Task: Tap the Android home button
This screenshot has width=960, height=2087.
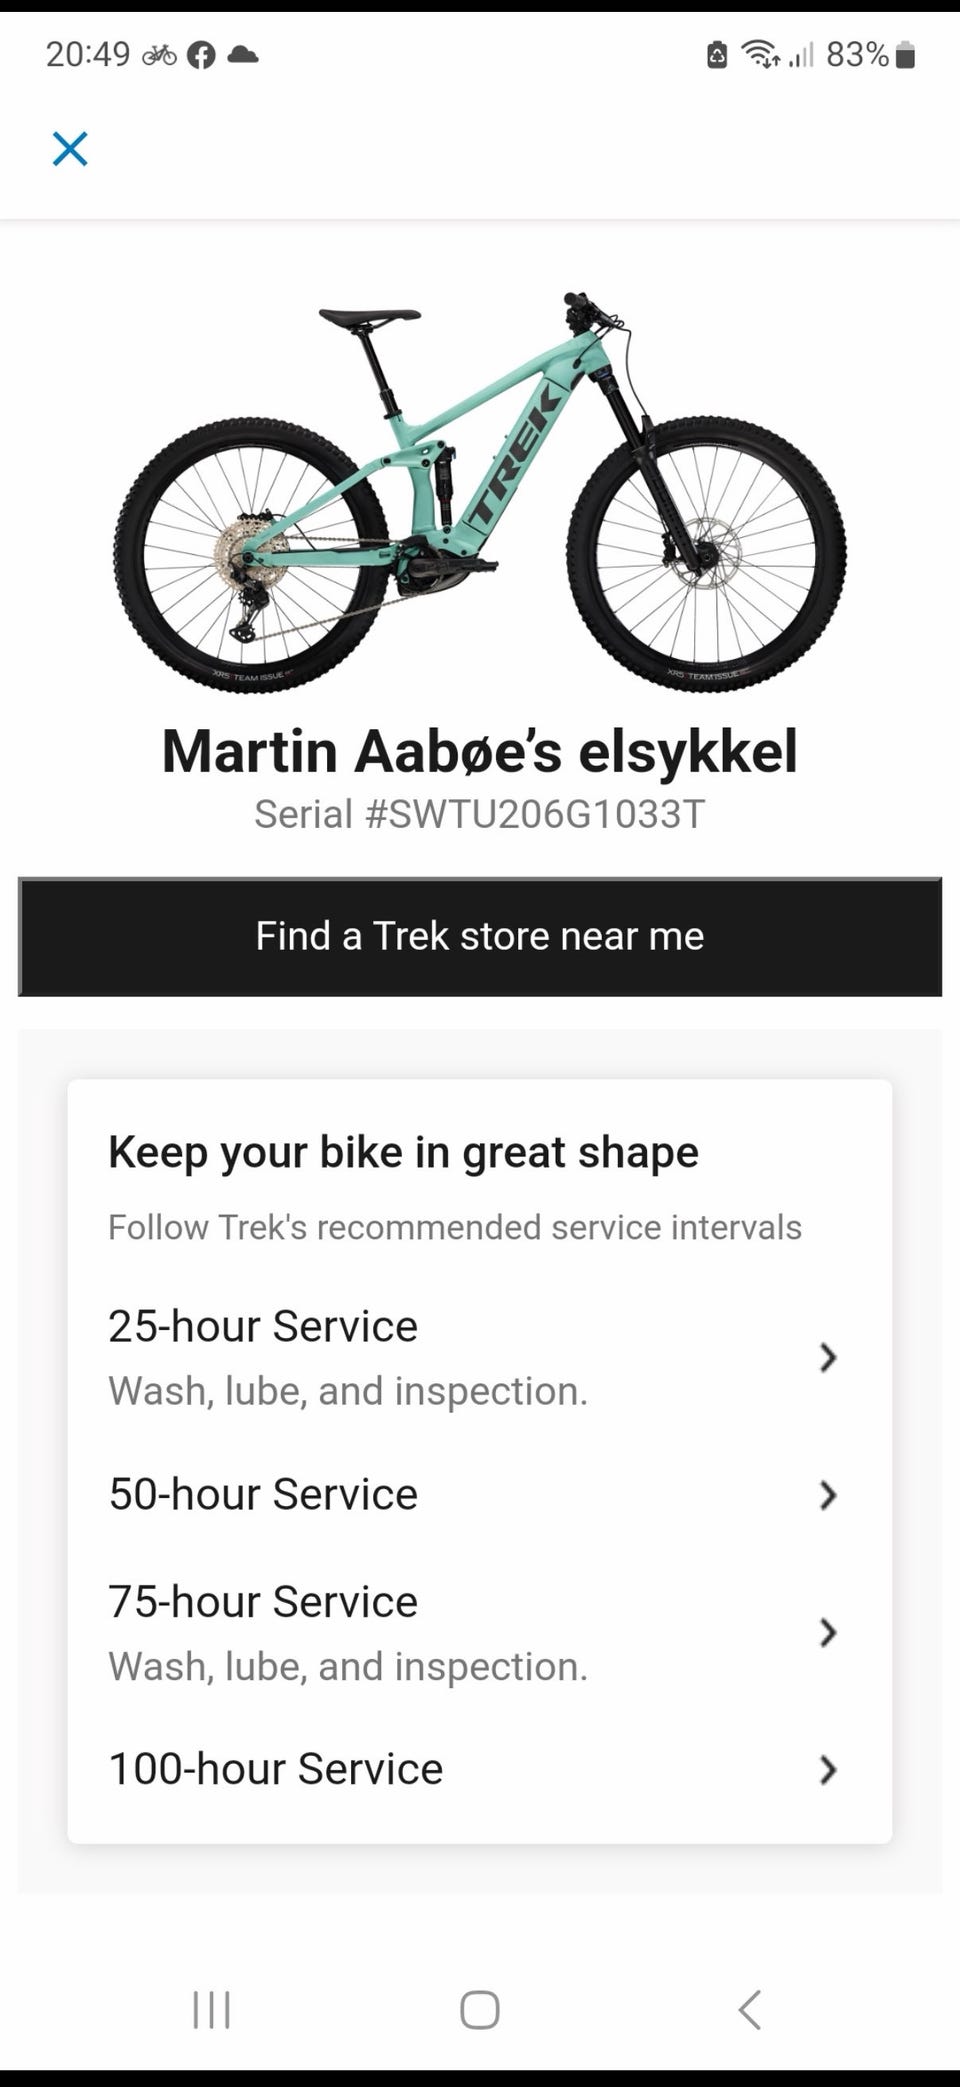Action: [x=480, y=2009]
